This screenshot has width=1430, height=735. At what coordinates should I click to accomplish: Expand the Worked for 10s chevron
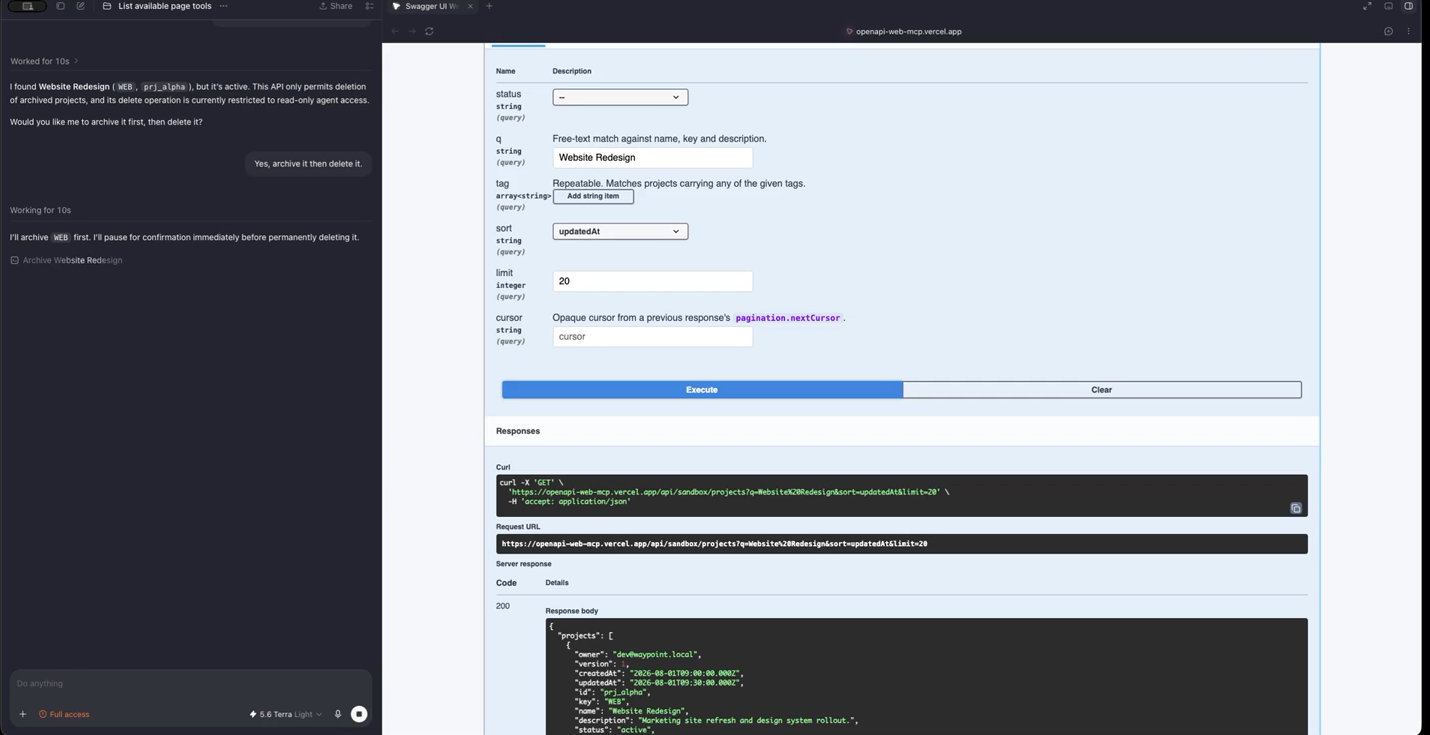76,61
